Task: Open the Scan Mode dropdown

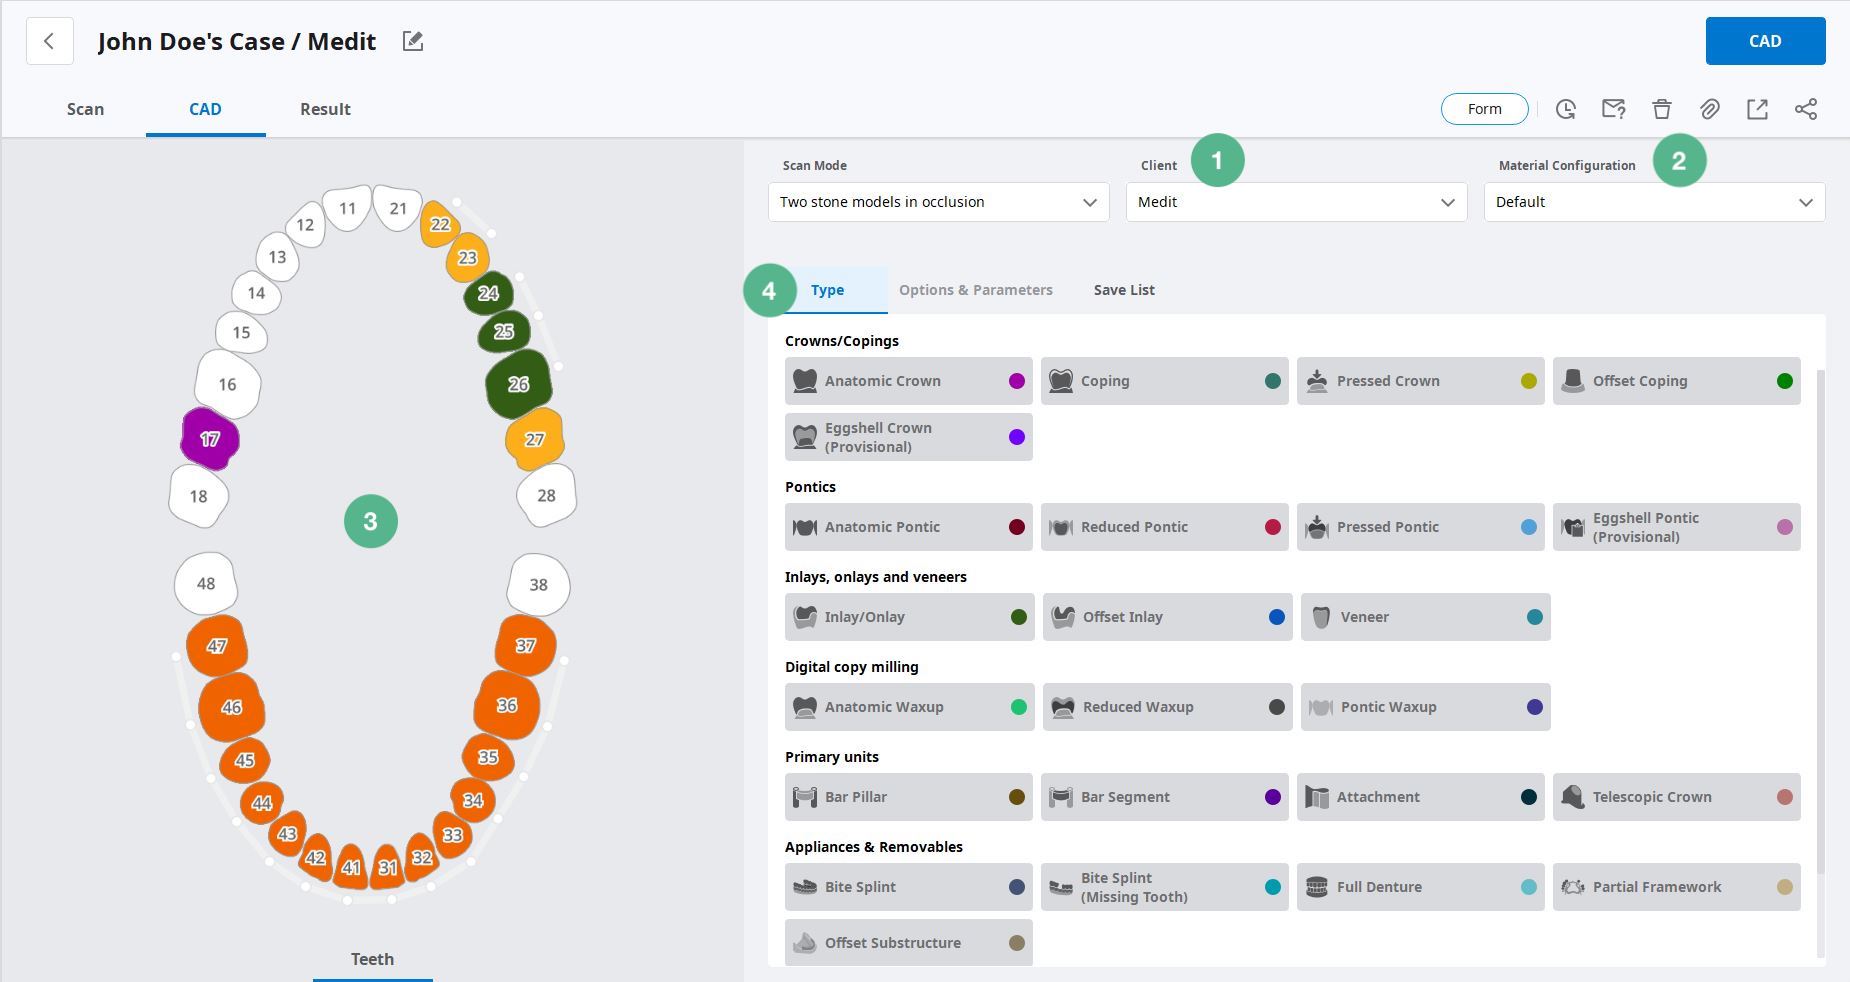Action: click(938, 202)
